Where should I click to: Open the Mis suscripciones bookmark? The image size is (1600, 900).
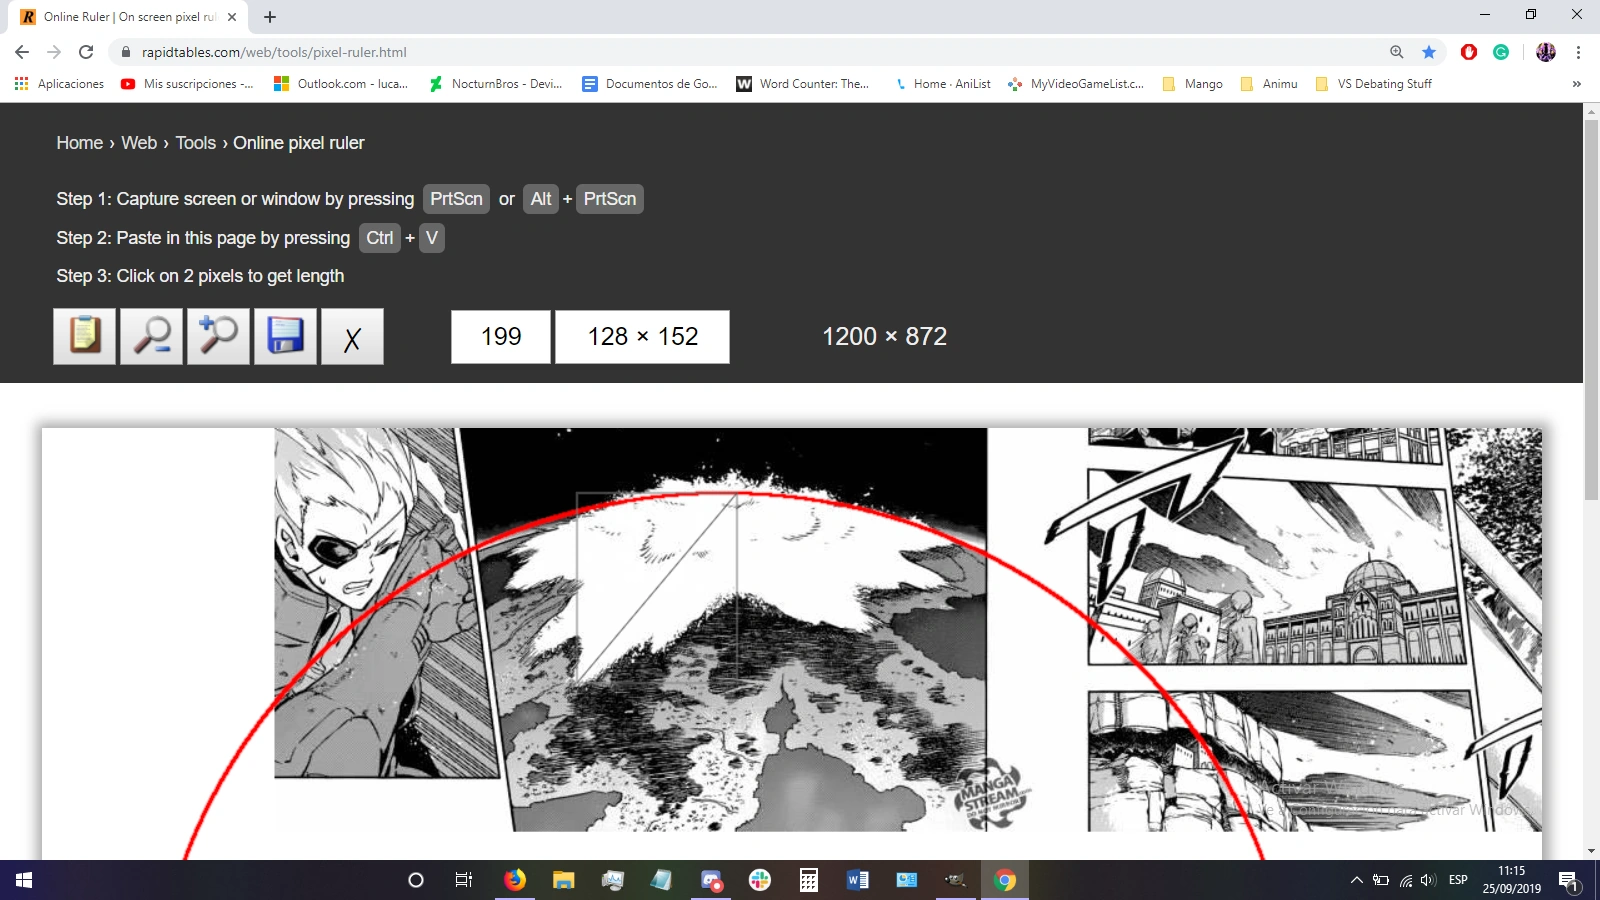point(187,84)
